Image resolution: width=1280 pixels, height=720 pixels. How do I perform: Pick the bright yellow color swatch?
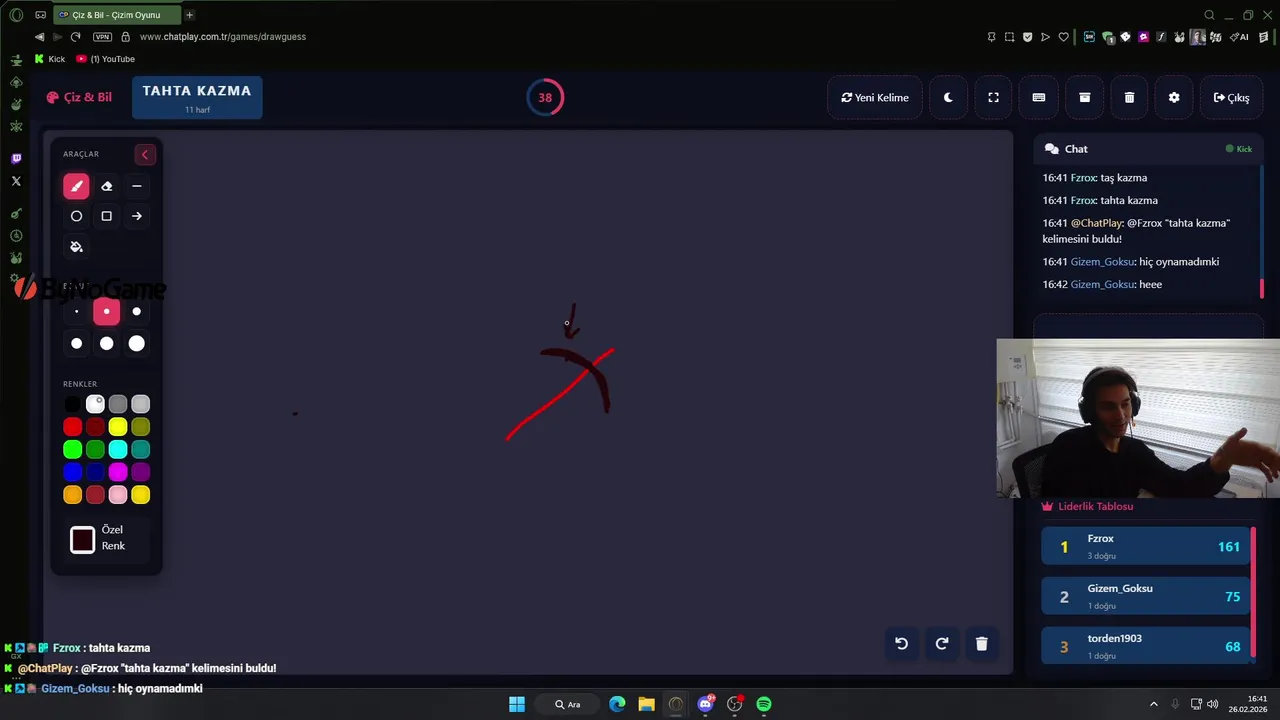[118, 427]
